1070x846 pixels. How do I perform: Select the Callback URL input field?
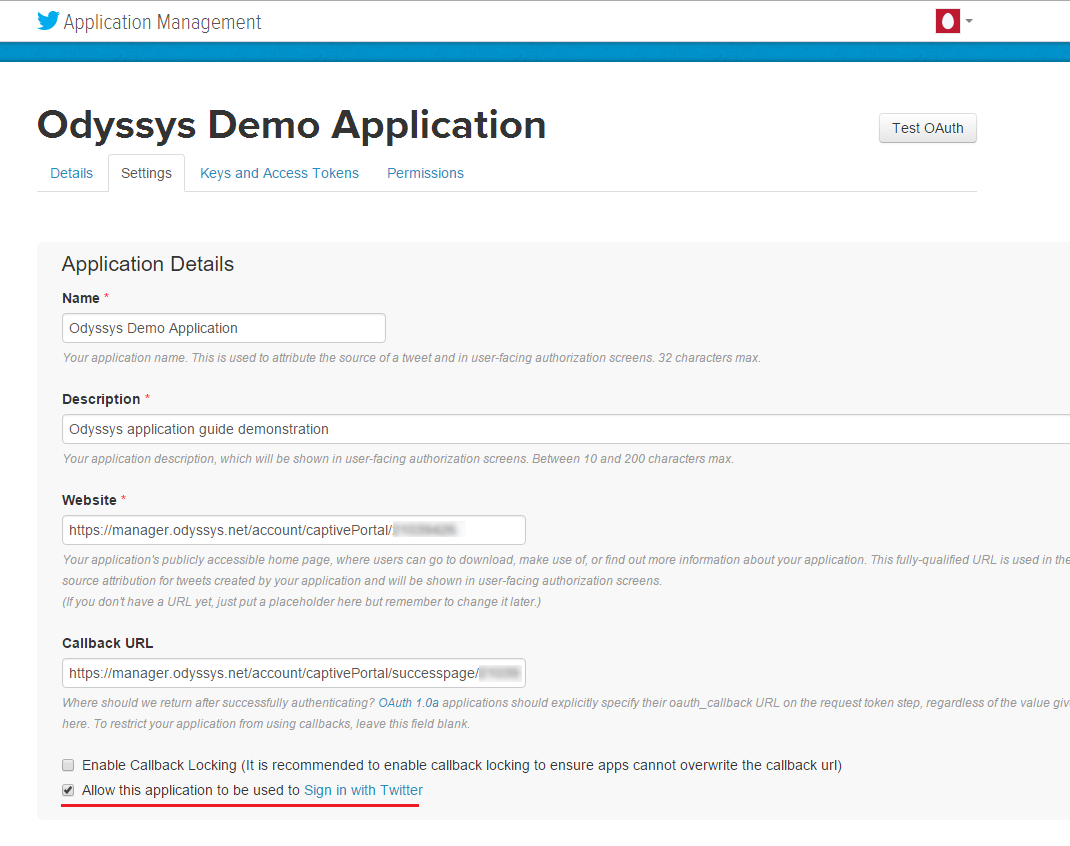pyautogui.click(x=293, y=673)
